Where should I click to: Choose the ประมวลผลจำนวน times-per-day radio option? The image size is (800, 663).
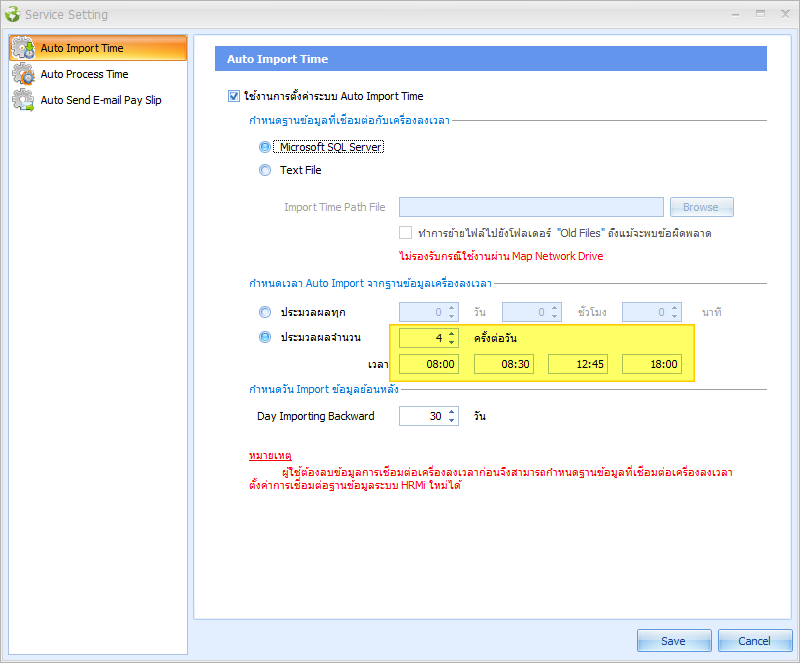[x=265, y=337]
